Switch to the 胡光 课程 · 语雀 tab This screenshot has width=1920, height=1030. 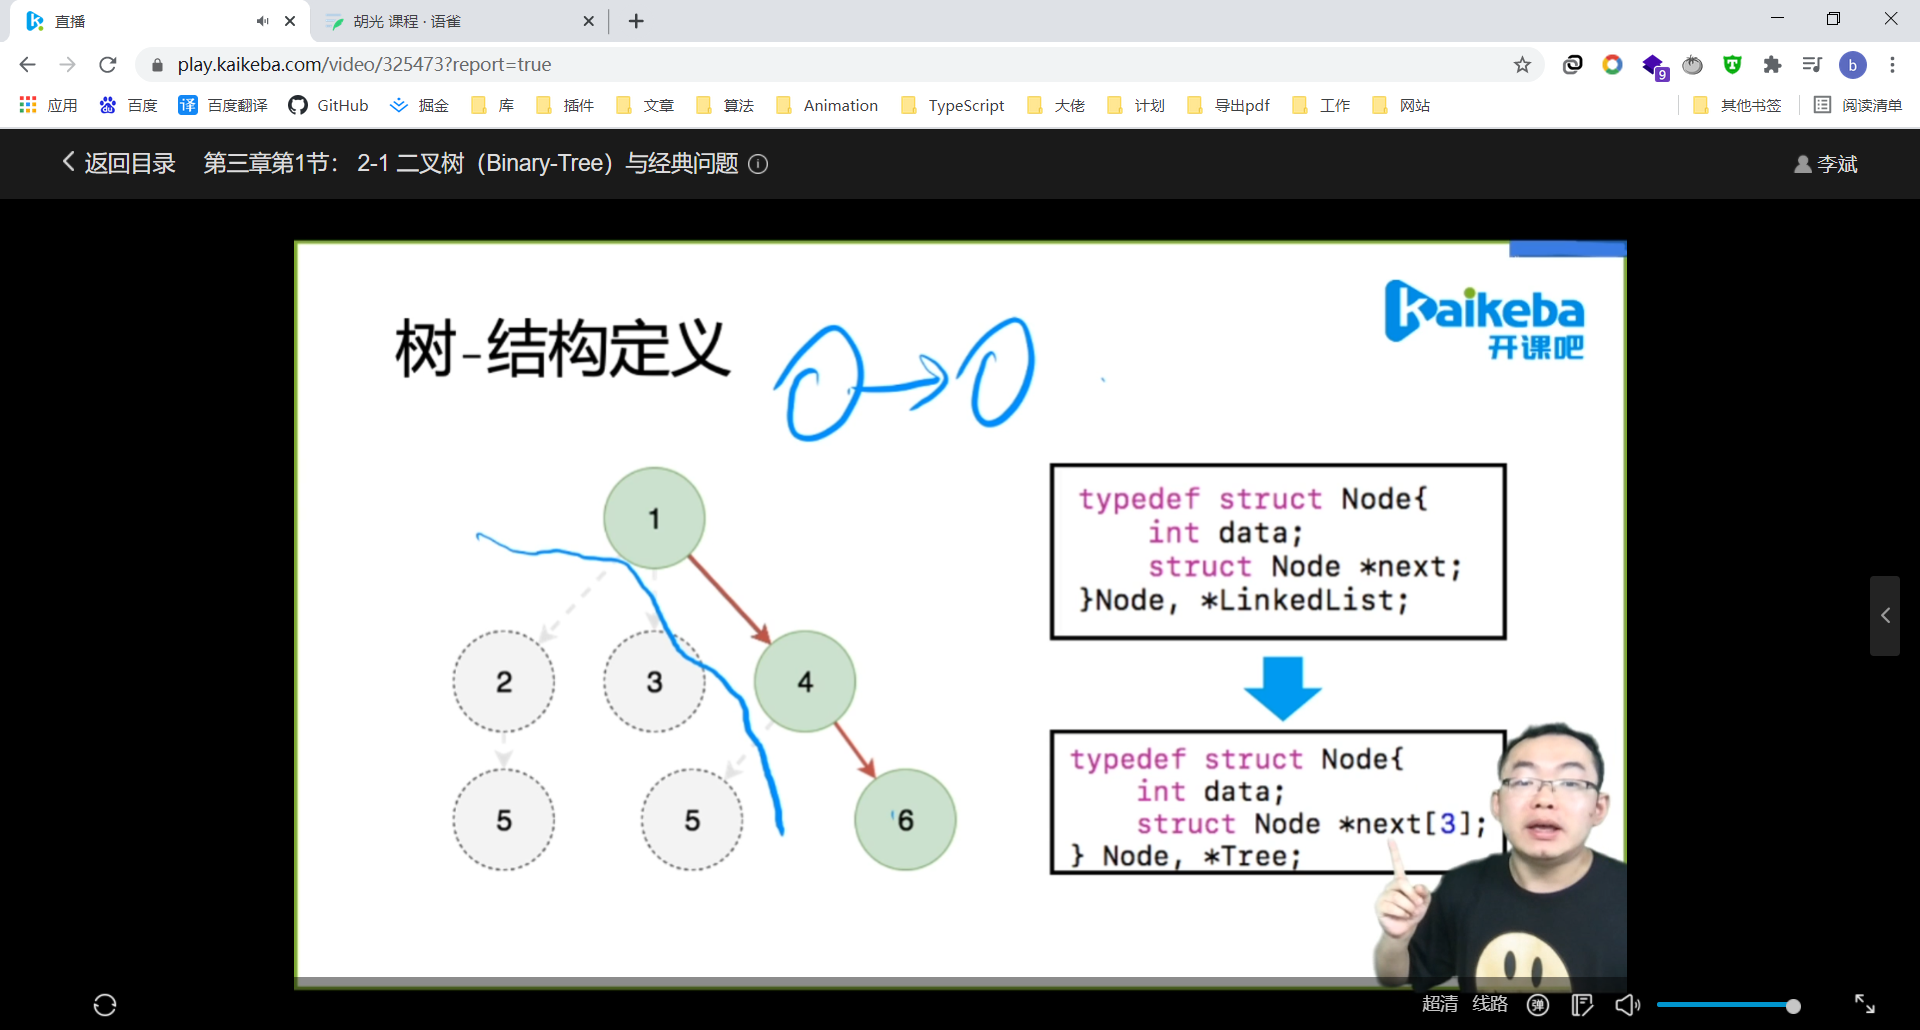click(460, 21)
